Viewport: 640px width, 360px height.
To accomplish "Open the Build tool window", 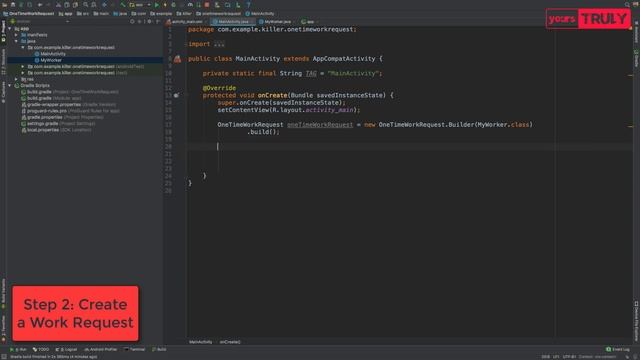I will click(x=159, y=349).
